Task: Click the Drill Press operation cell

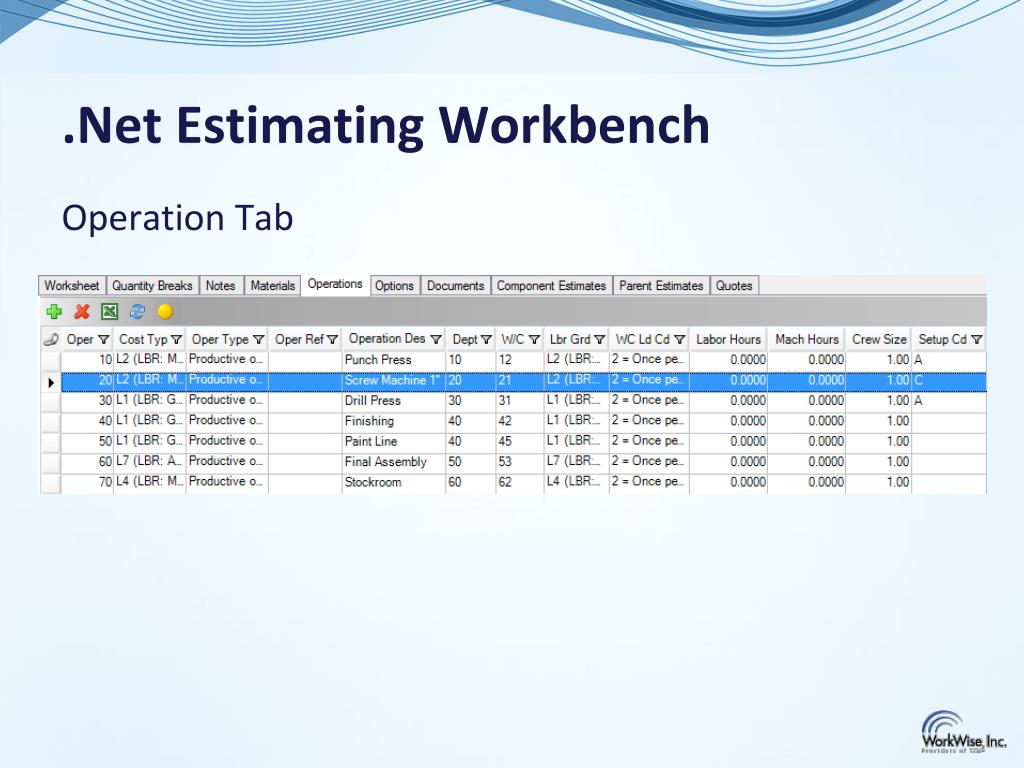Action: [393, 400]
